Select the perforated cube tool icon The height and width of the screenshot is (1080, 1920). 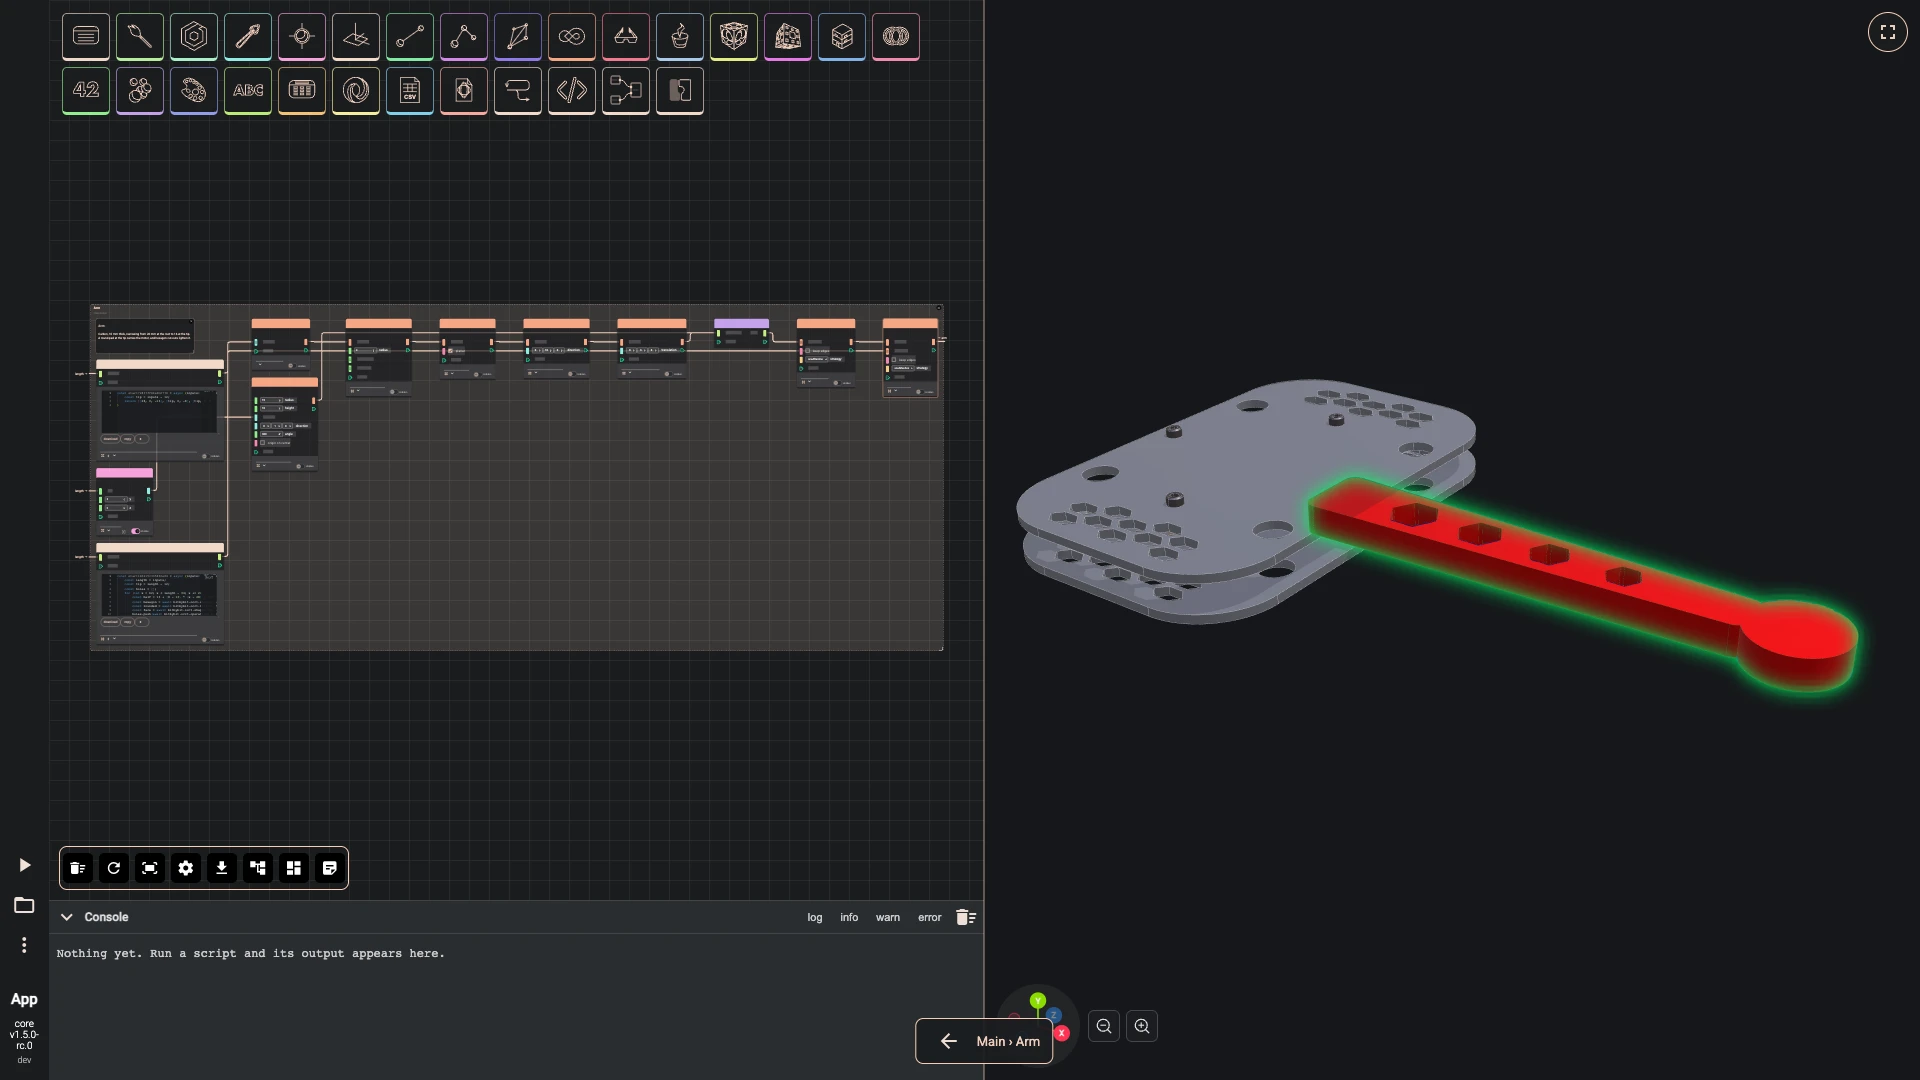point(788,37)
